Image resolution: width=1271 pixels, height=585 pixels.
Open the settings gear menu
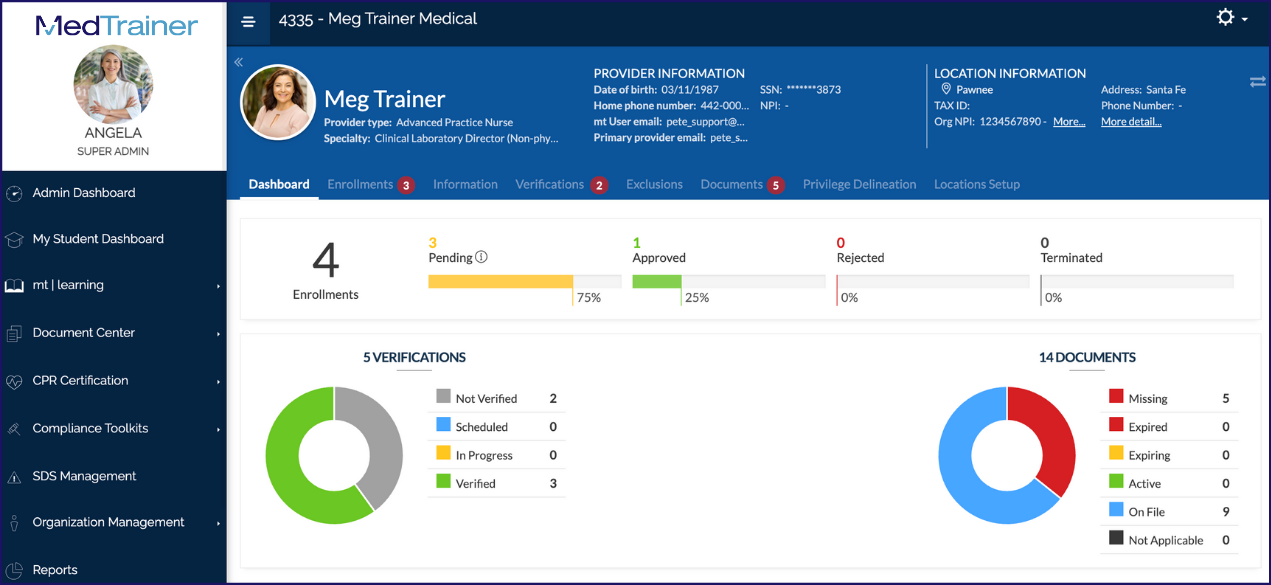pyautogui.click(x=1225, y=17)
